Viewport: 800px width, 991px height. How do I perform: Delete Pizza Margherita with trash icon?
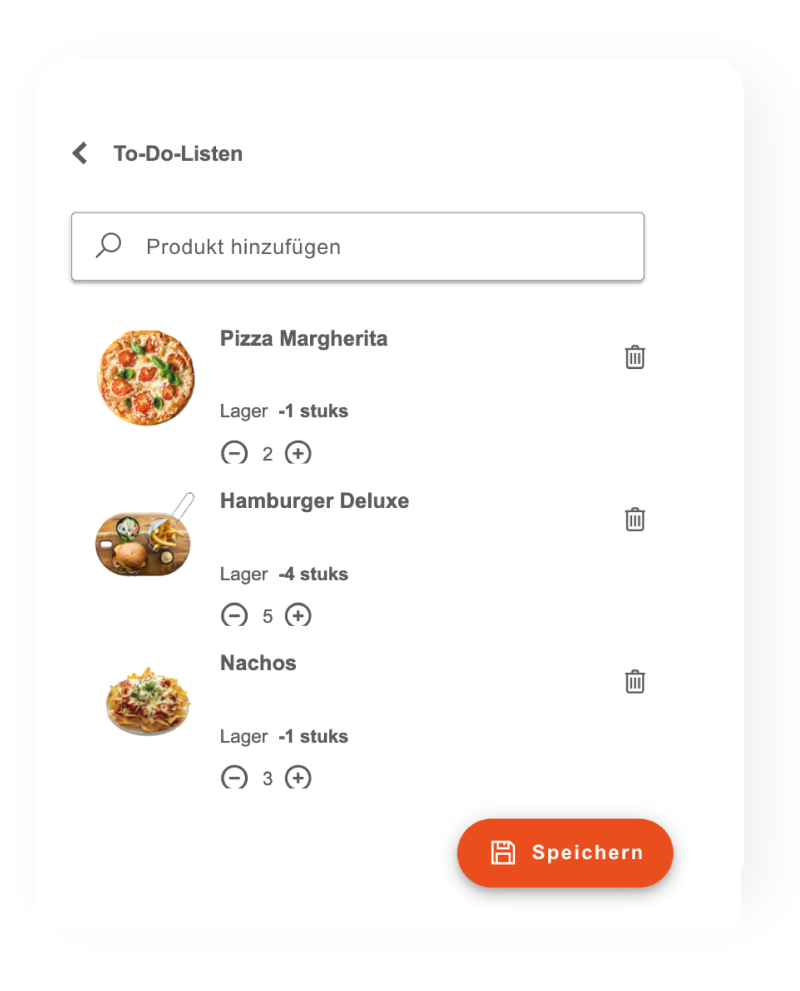click(635, 357)
